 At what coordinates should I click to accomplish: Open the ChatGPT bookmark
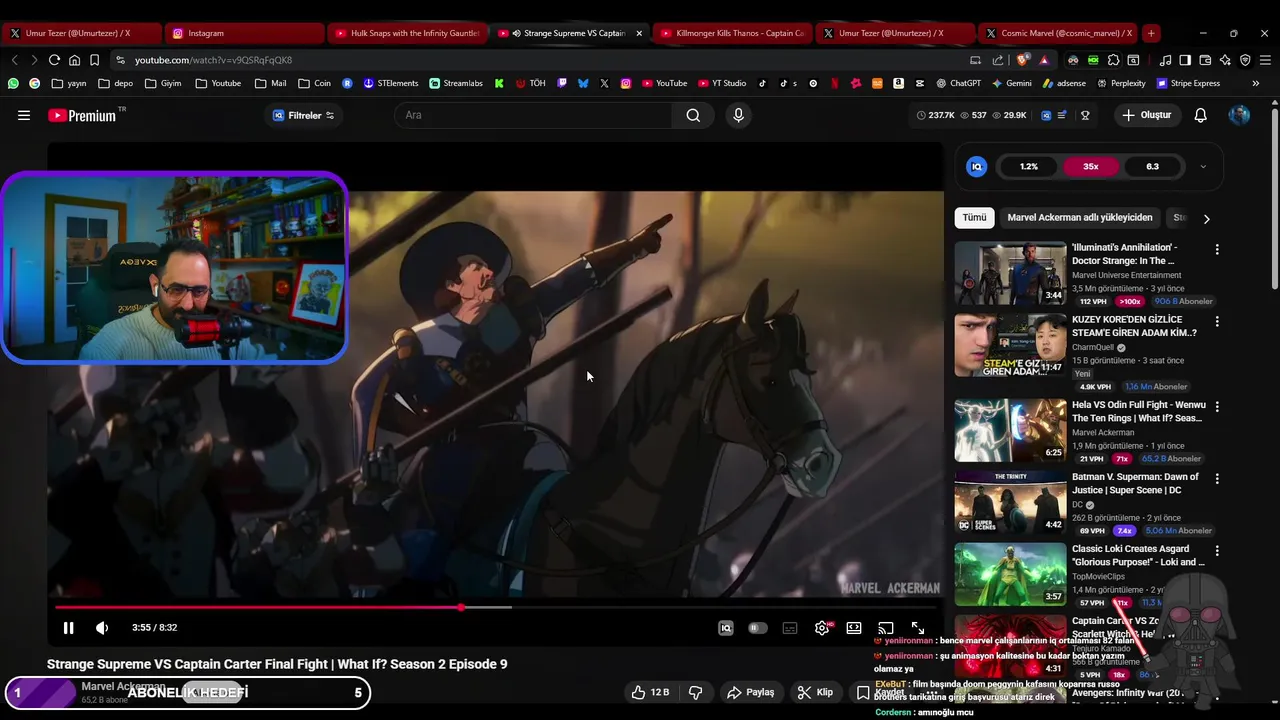click(x=958, y=83)
